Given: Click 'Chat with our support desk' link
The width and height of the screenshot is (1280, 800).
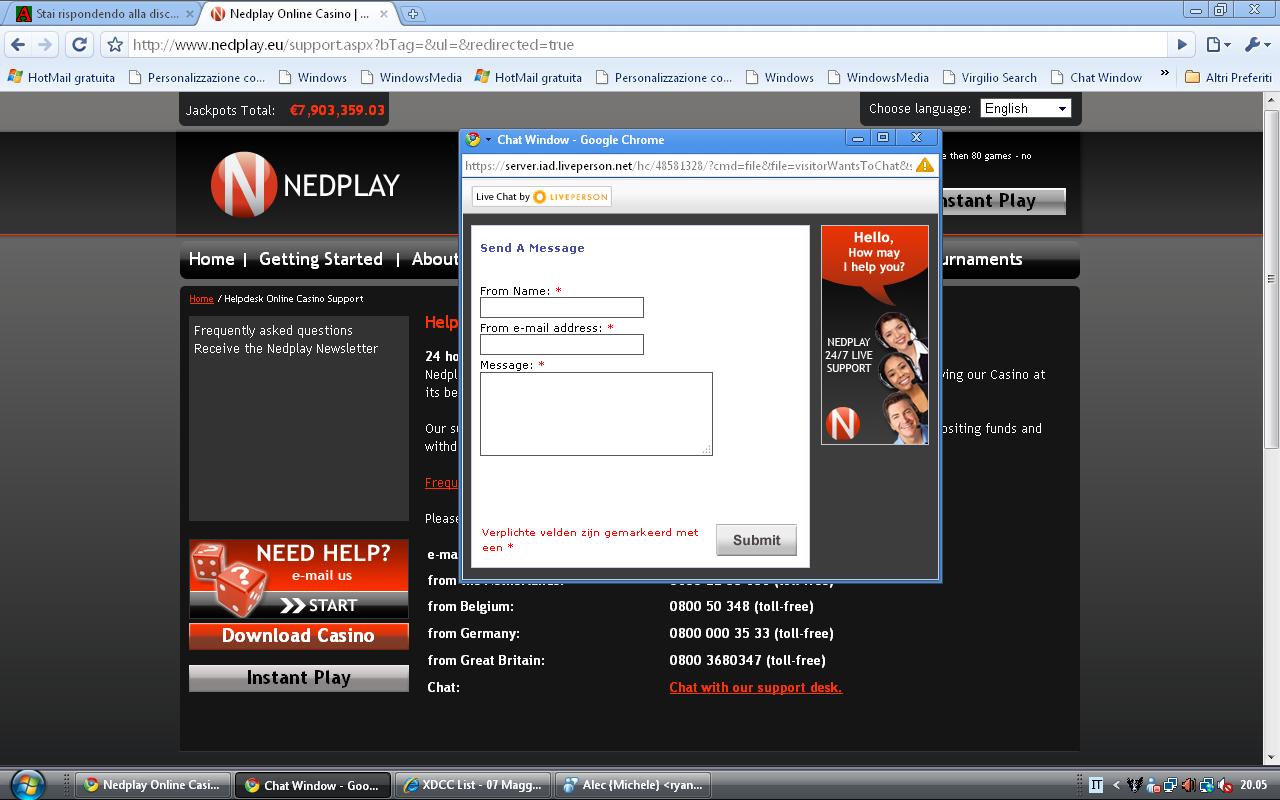Looking at the screenshot, I should (x=755, y=687).
